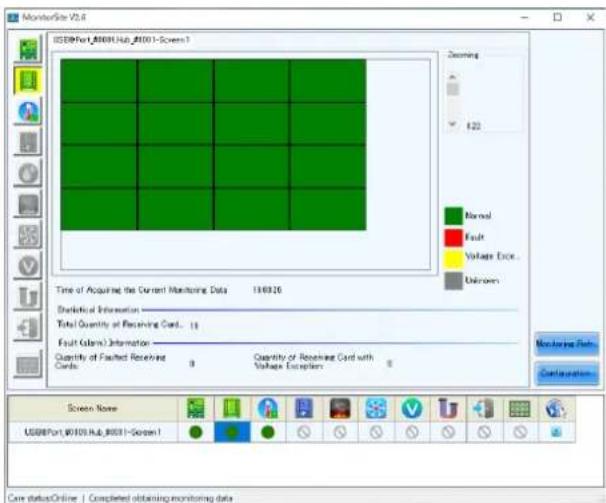Open the sixth sidebar icon below smoke
Viewport: 606px width, 503px height.
coord(28,205)
